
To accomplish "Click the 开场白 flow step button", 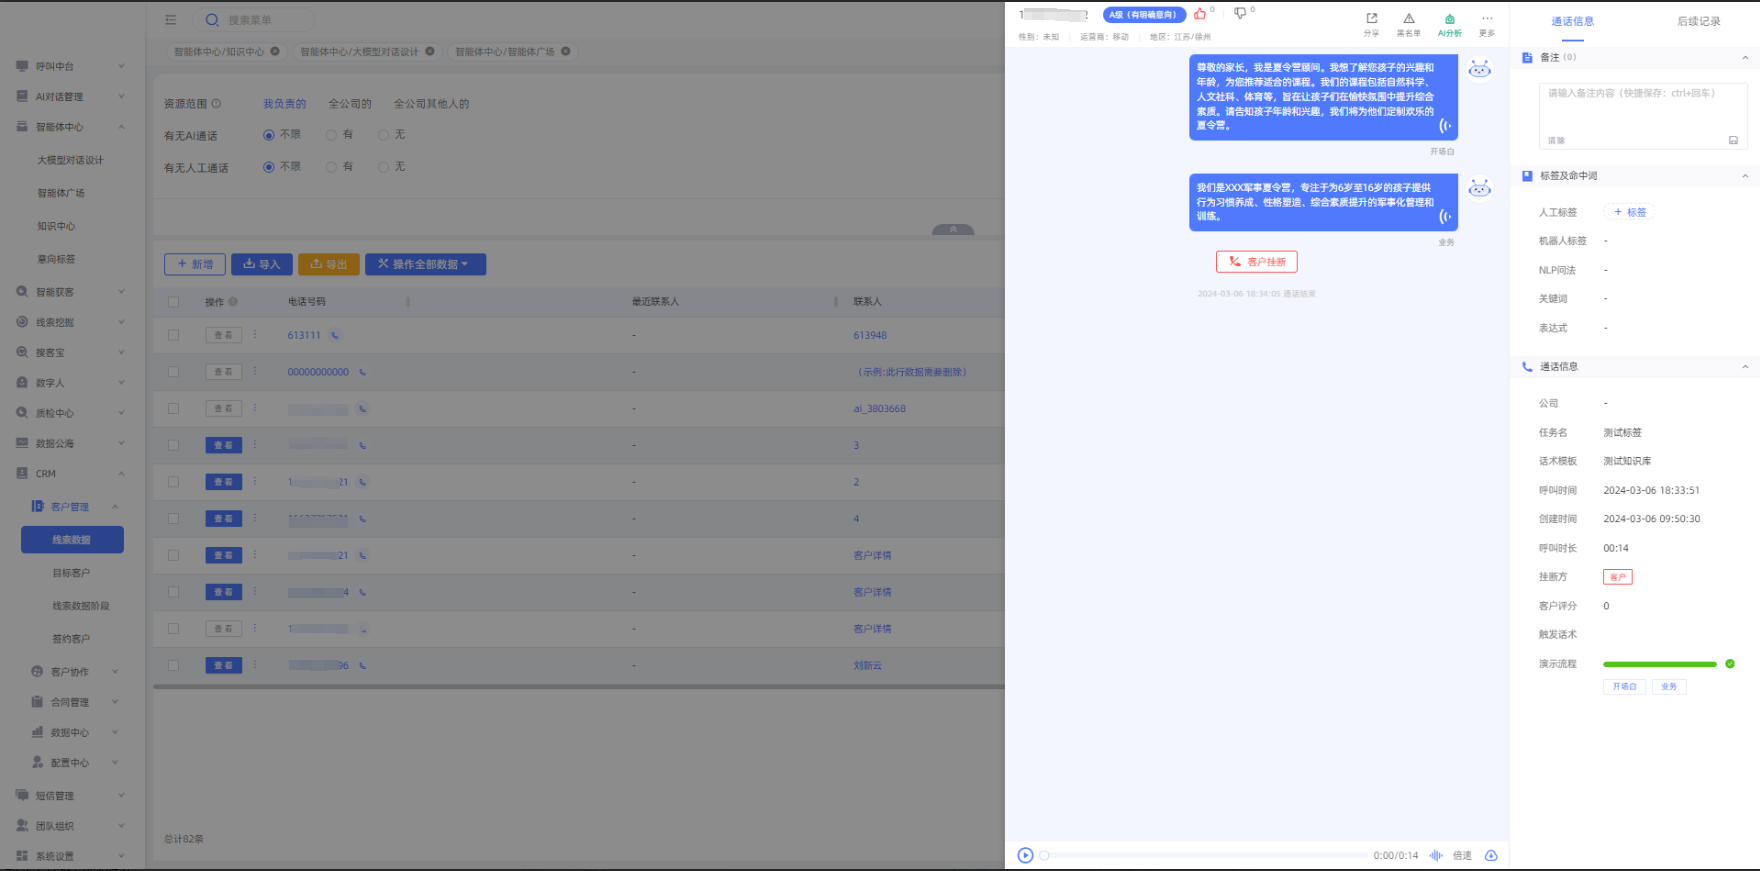I will click(x=1624, y=686).
